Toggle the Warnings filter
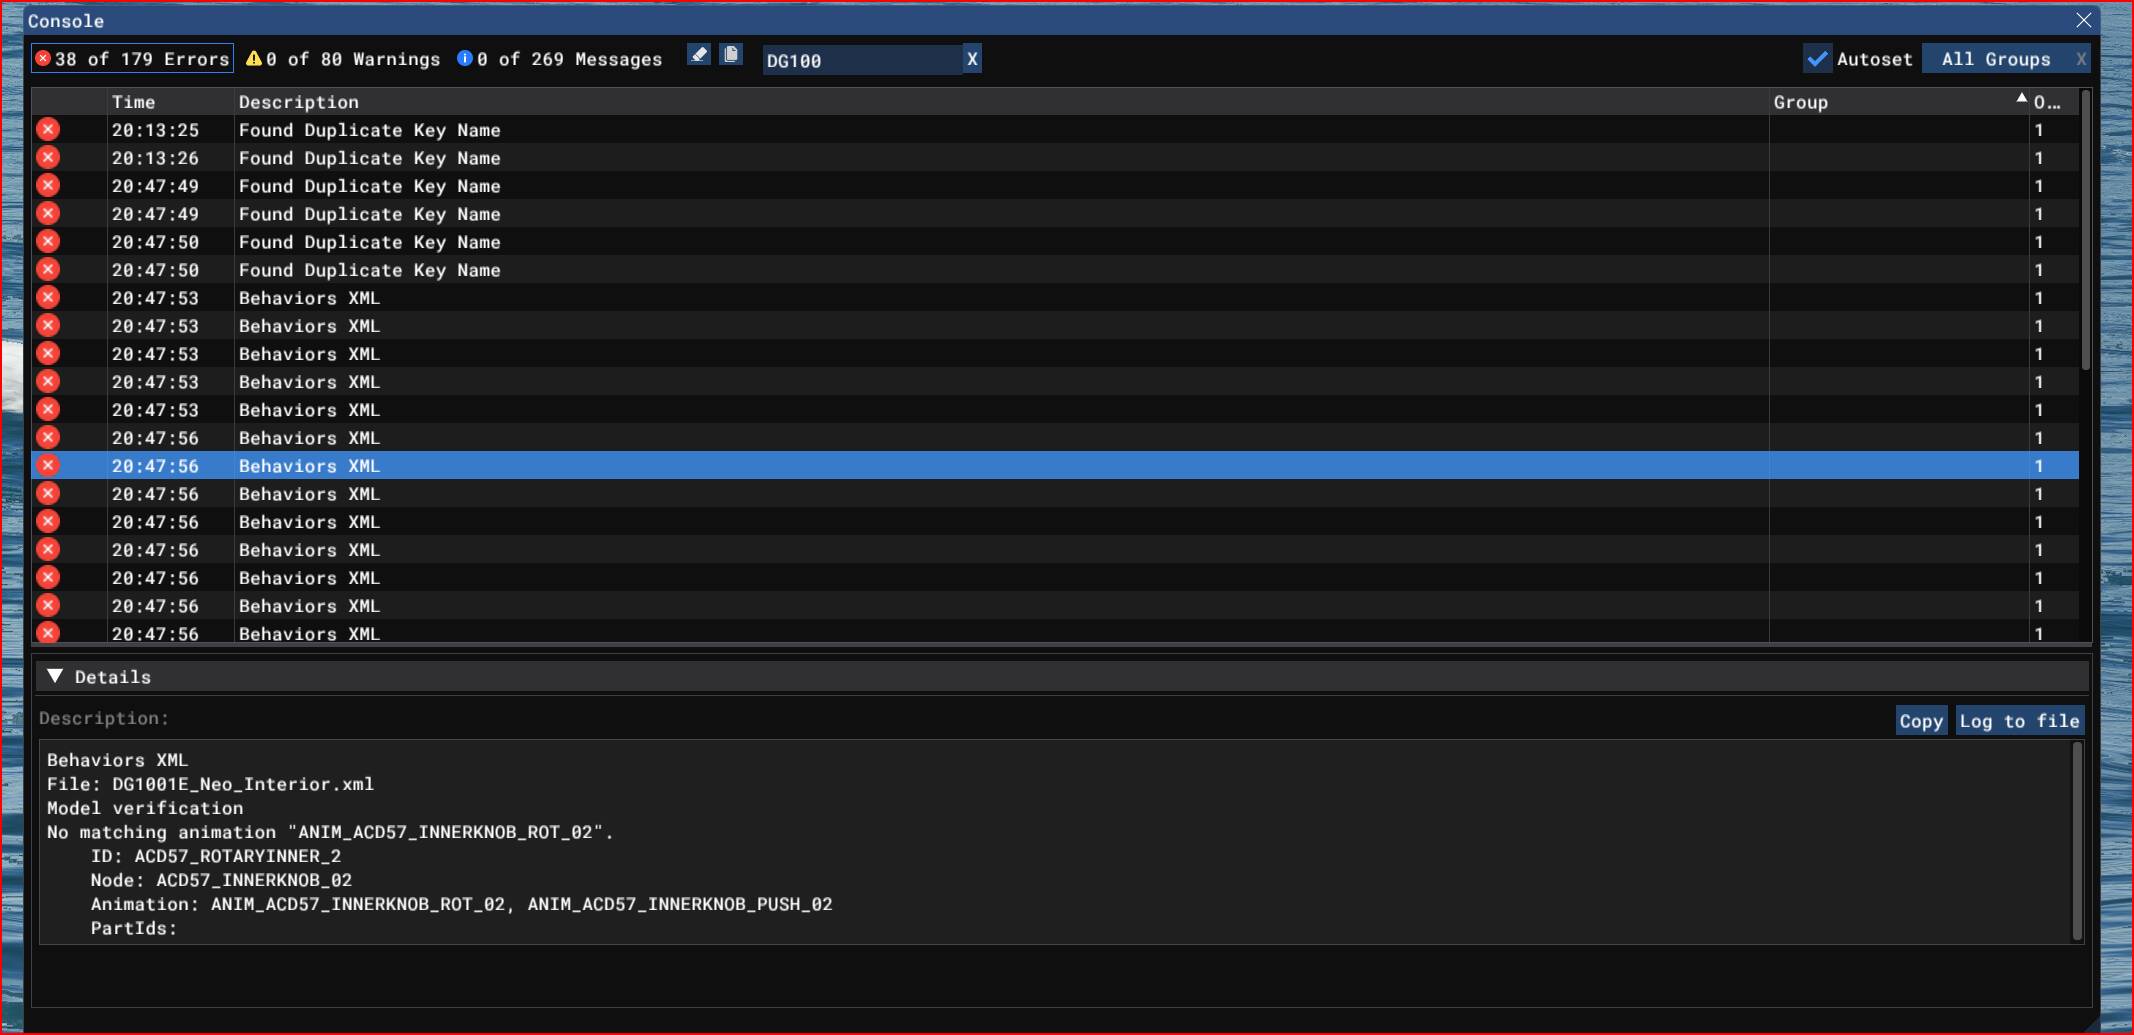Screen dimensions: 2134x1035 (343, 59)
